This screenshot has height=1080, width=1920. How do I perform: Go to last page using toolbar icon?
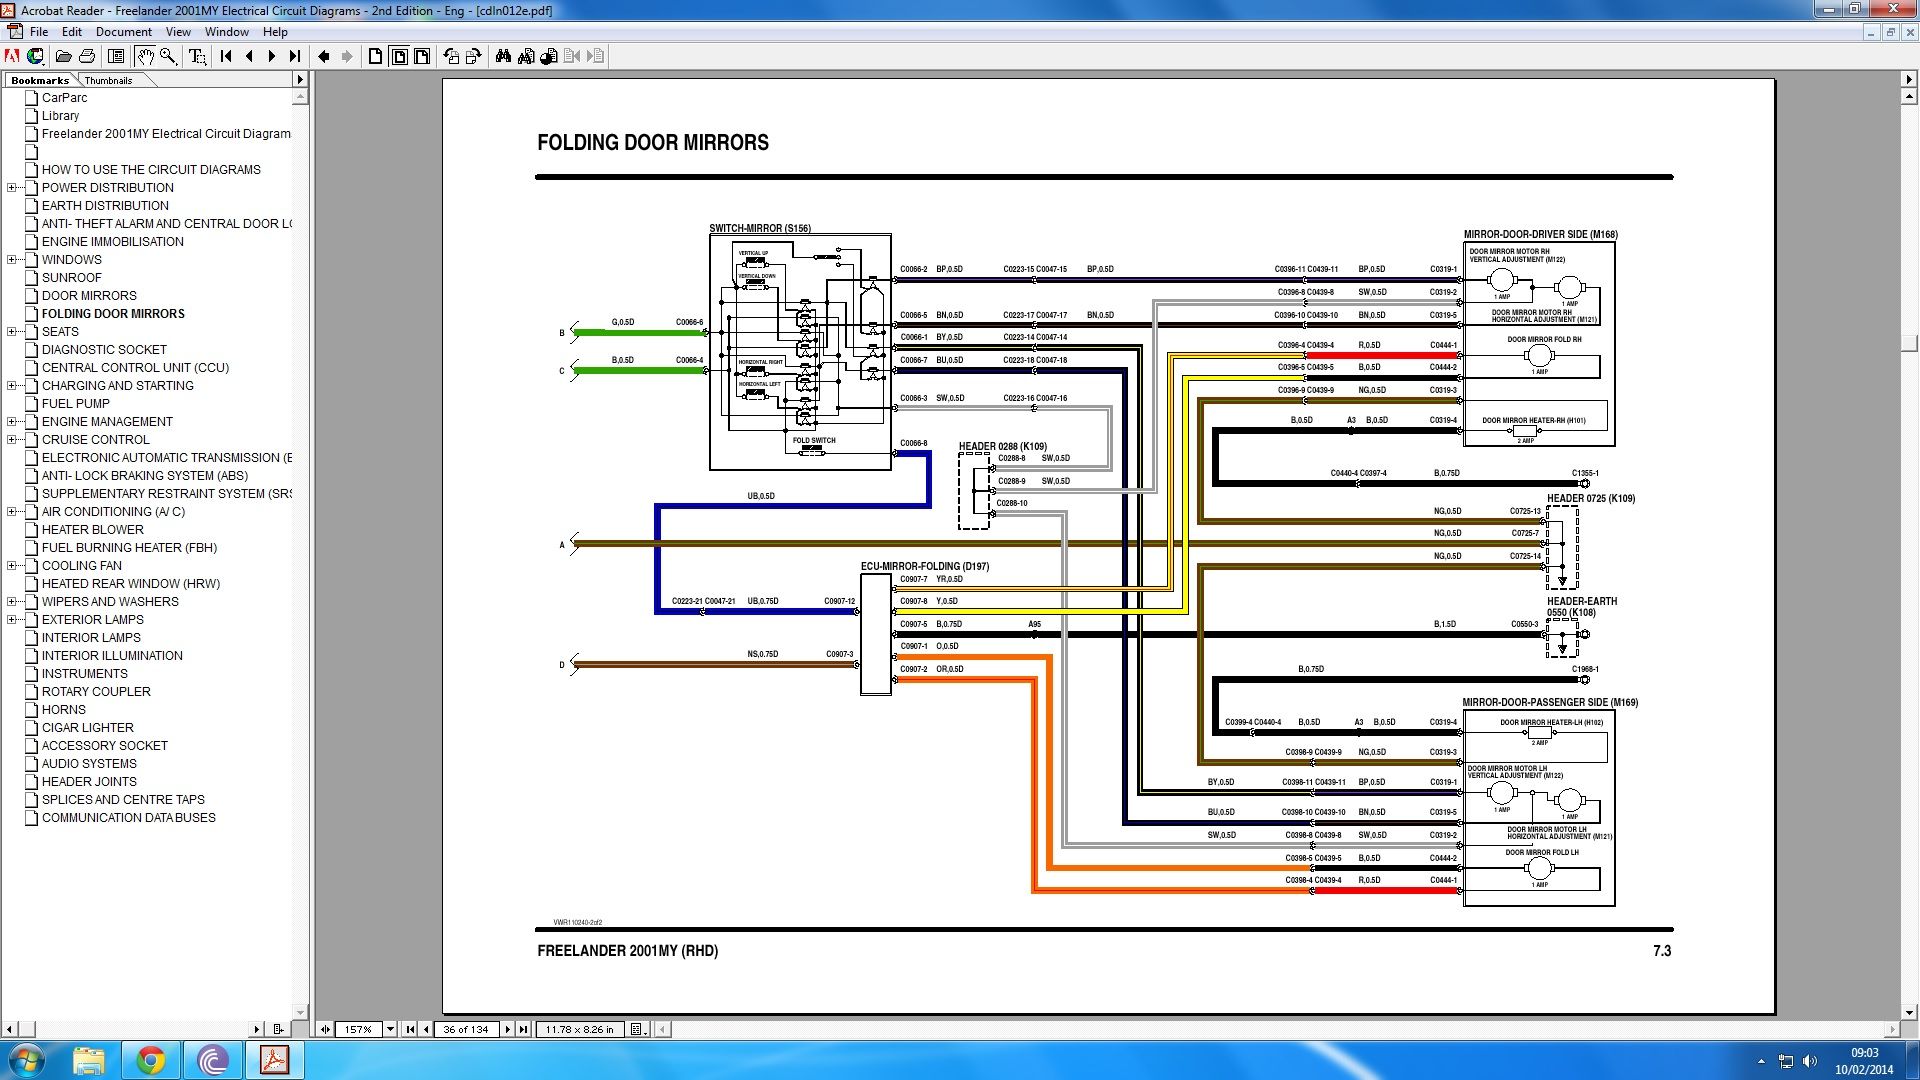coord(295,56)
